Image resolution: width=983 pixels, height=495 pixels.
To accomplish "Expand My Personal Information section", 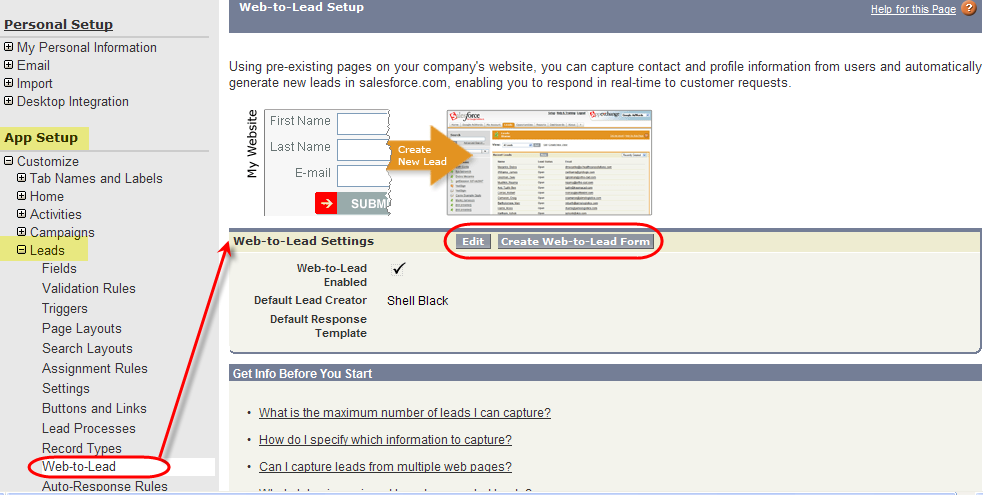I will click(x=9, y=47).
